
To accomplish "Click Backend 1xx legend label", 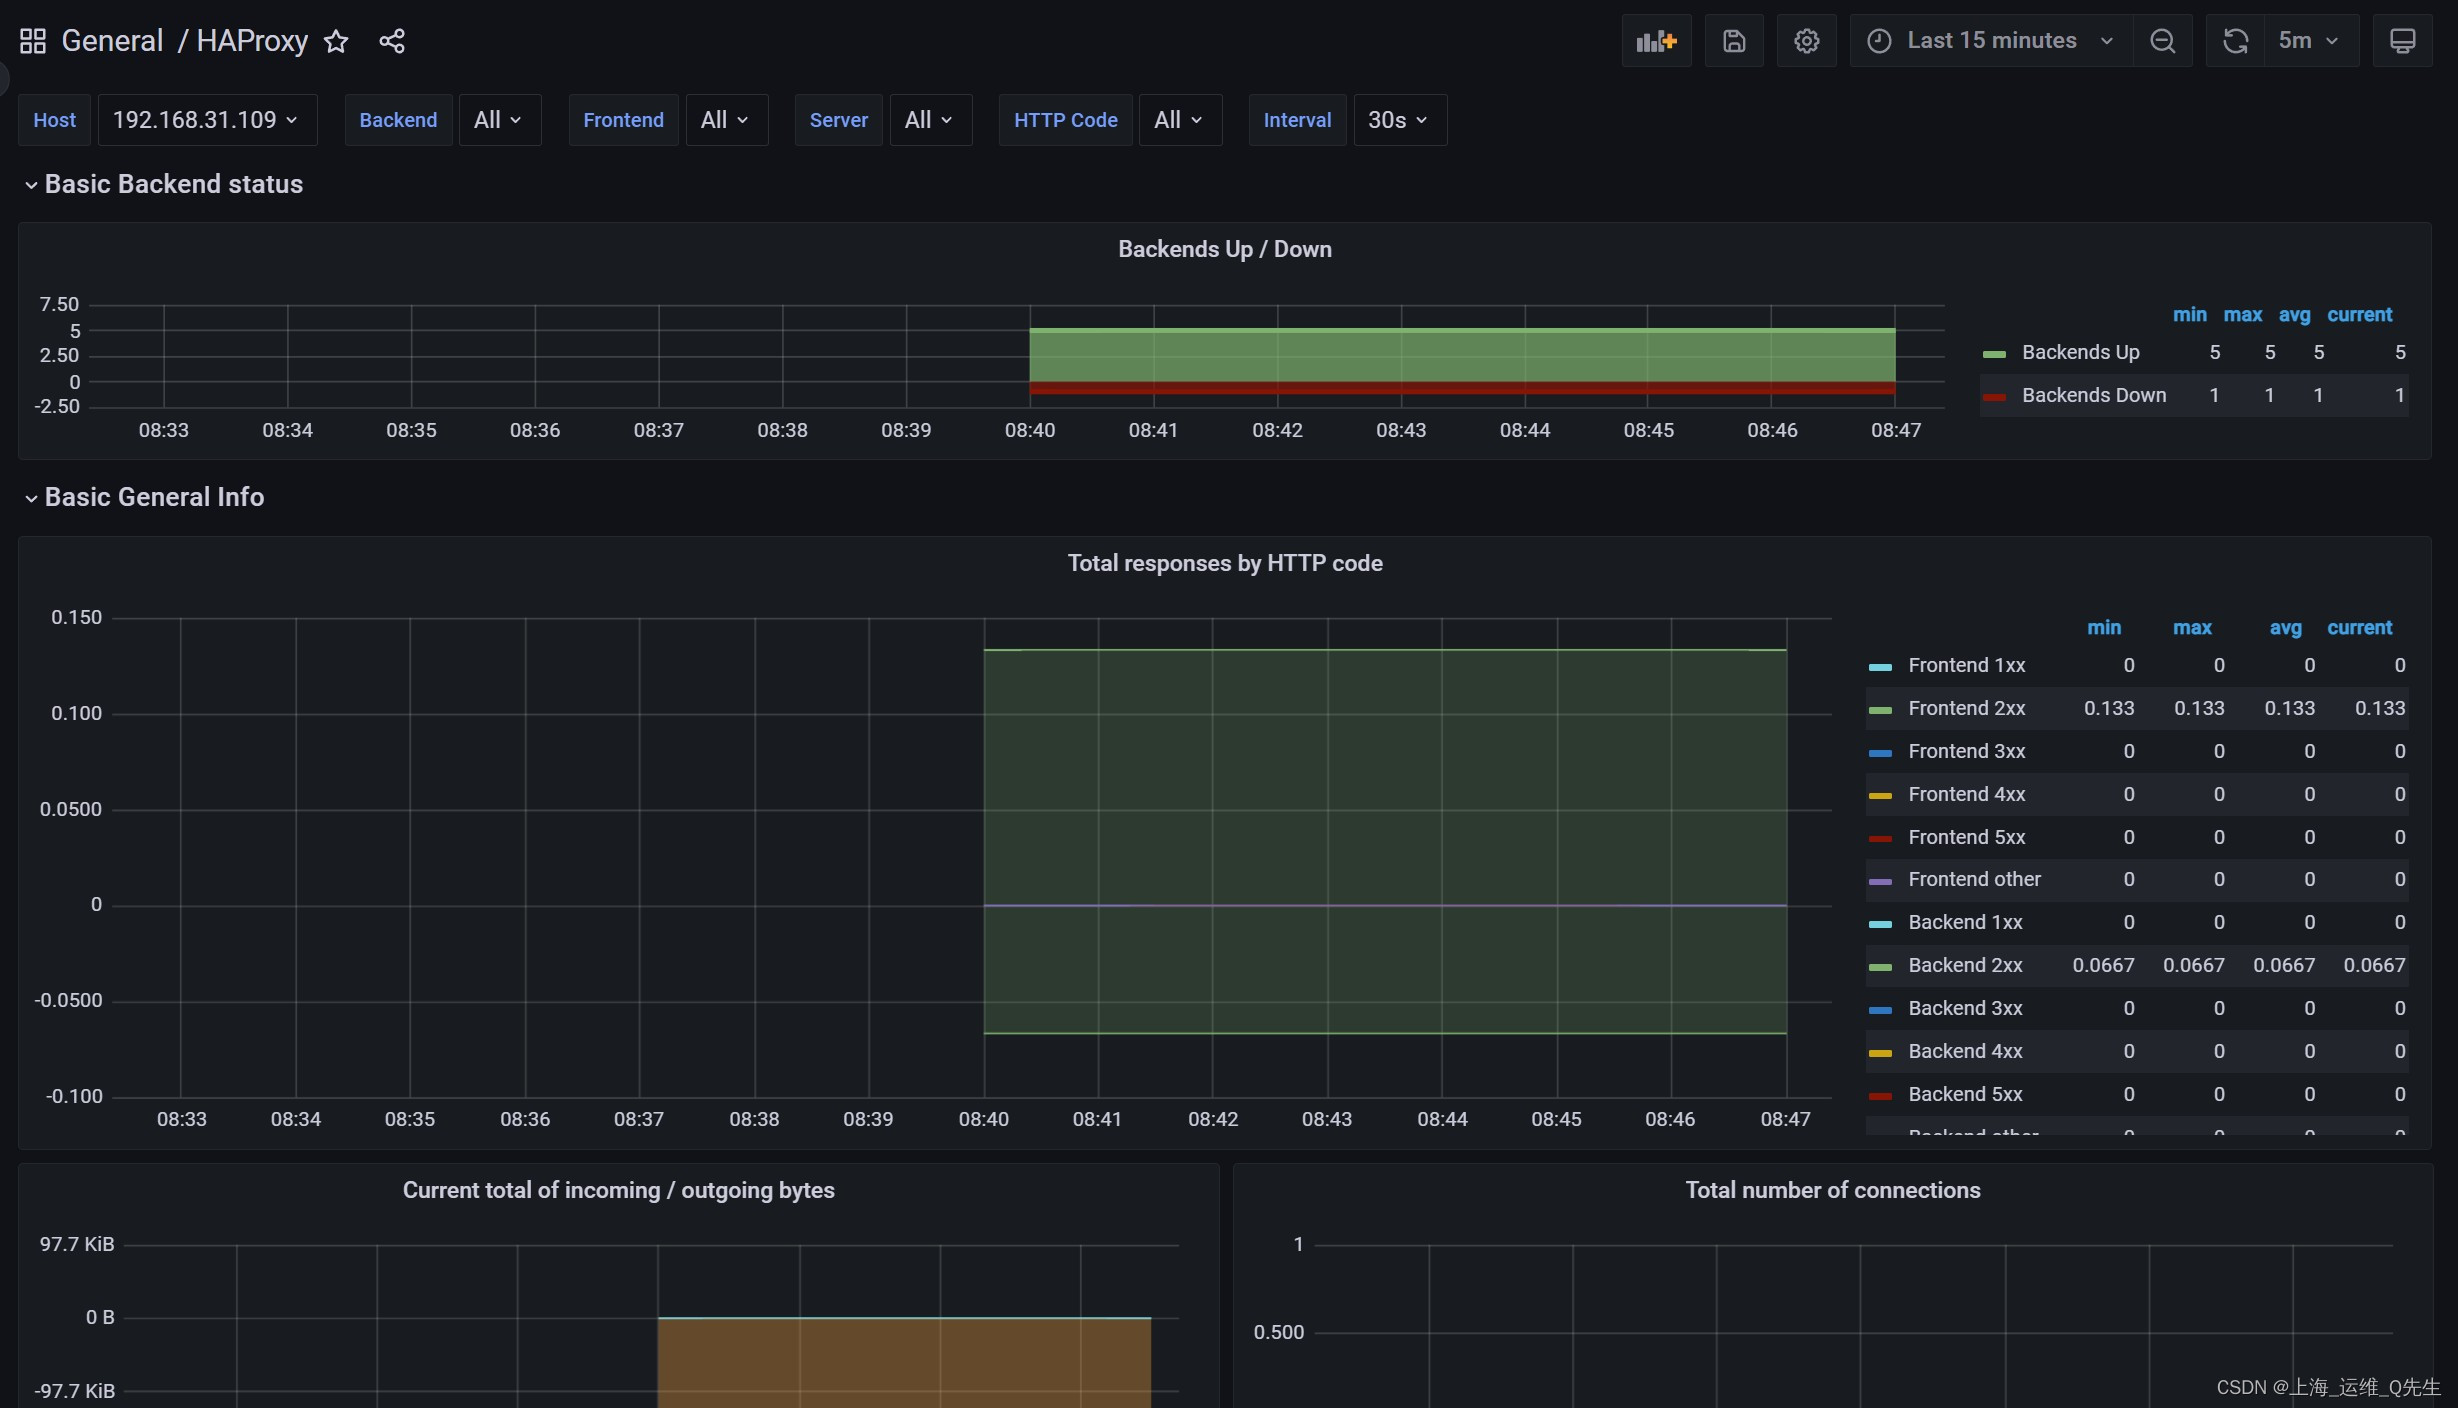I will (x=1965, y=922).
